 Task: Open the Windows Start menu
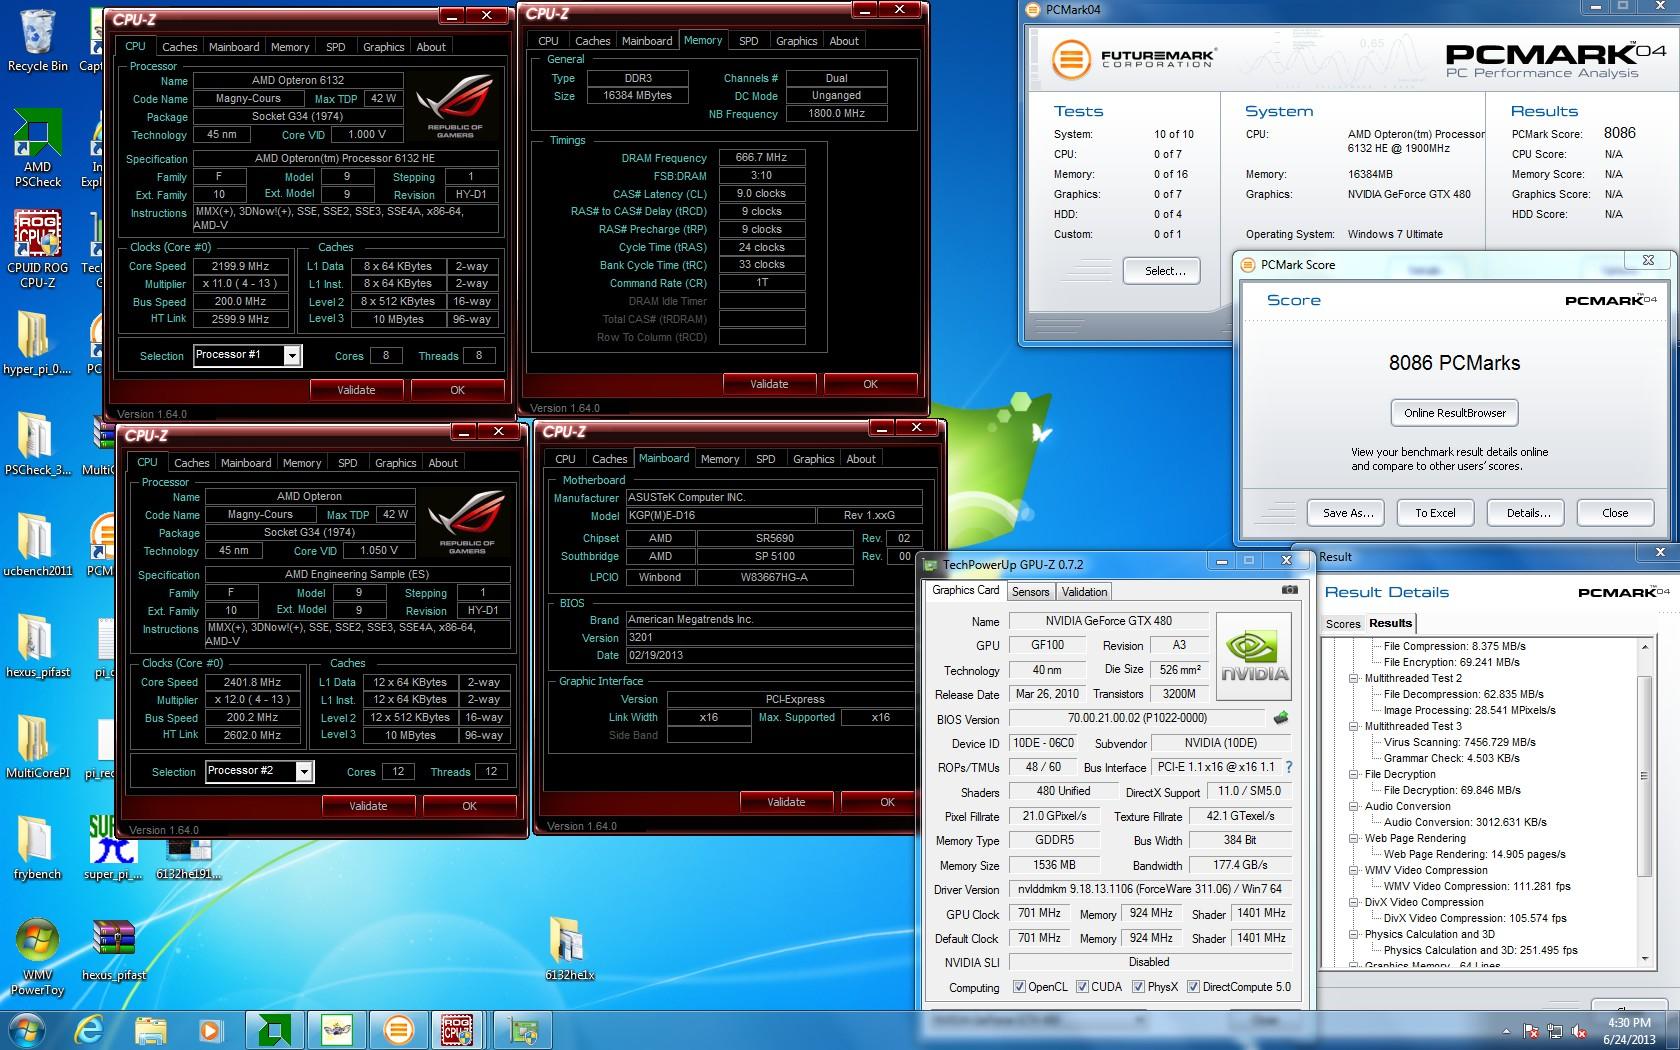coord(26,1029)
